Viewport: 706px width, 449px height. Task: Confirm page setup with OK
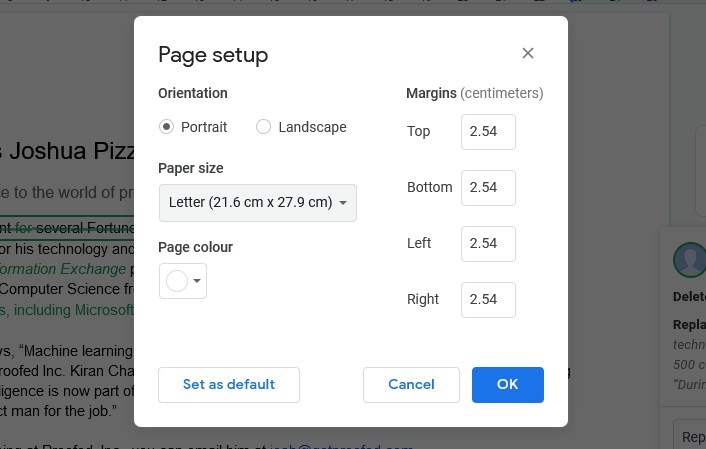pos(507,385)
